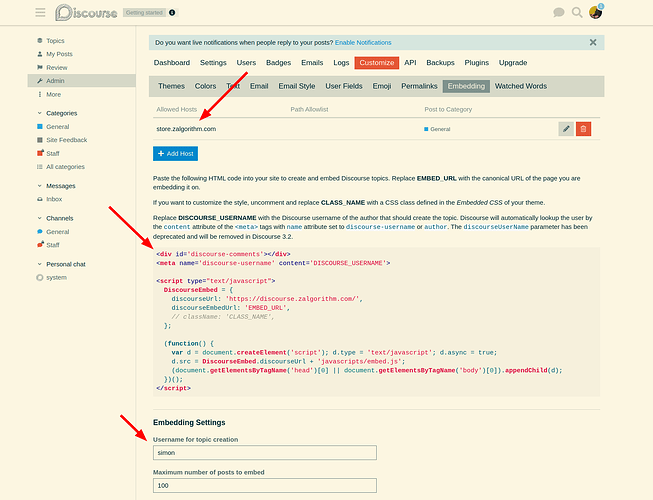This screenshot has width=653, height=500.
Task: Switch to Settings admin tab
Action: tap(213, 62)
